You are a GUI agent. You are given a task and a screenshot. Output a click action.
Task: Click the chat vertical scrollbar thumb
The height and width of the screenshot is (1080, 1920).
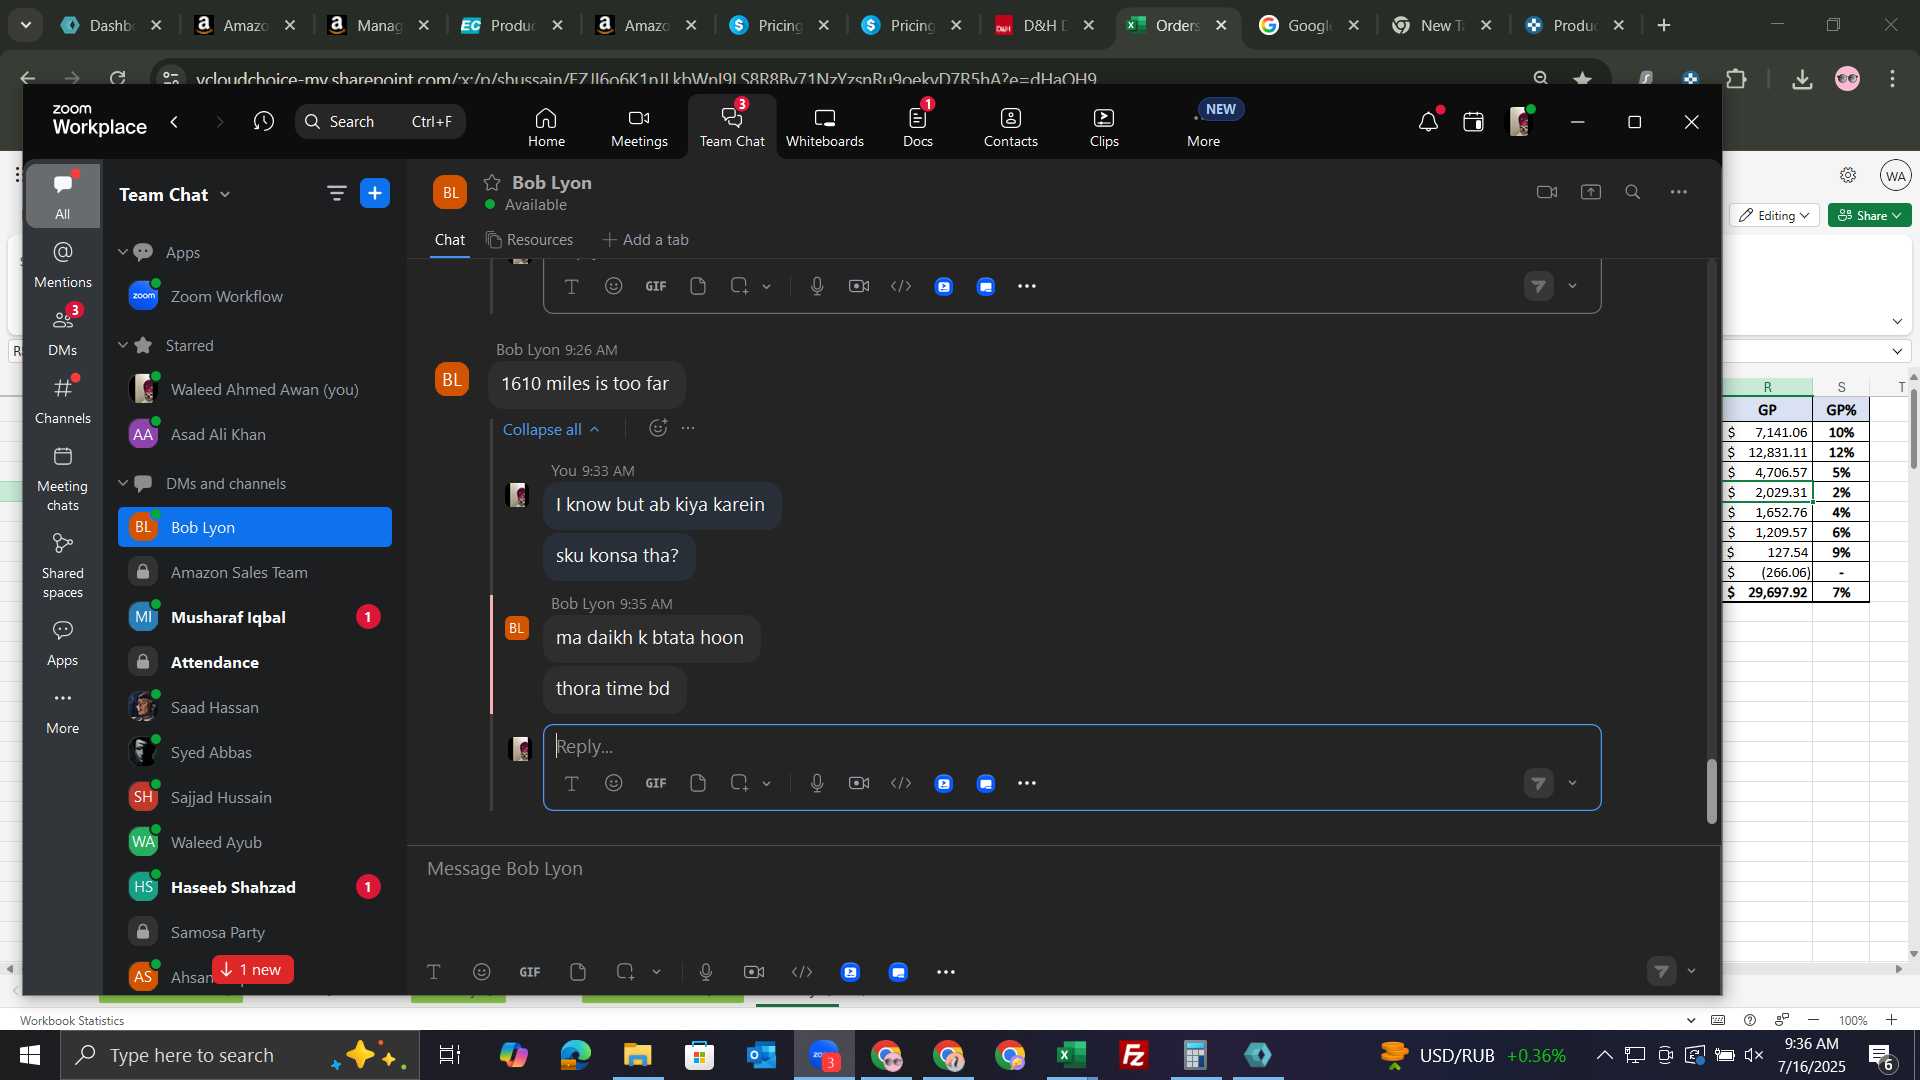tap(1711, 791)
